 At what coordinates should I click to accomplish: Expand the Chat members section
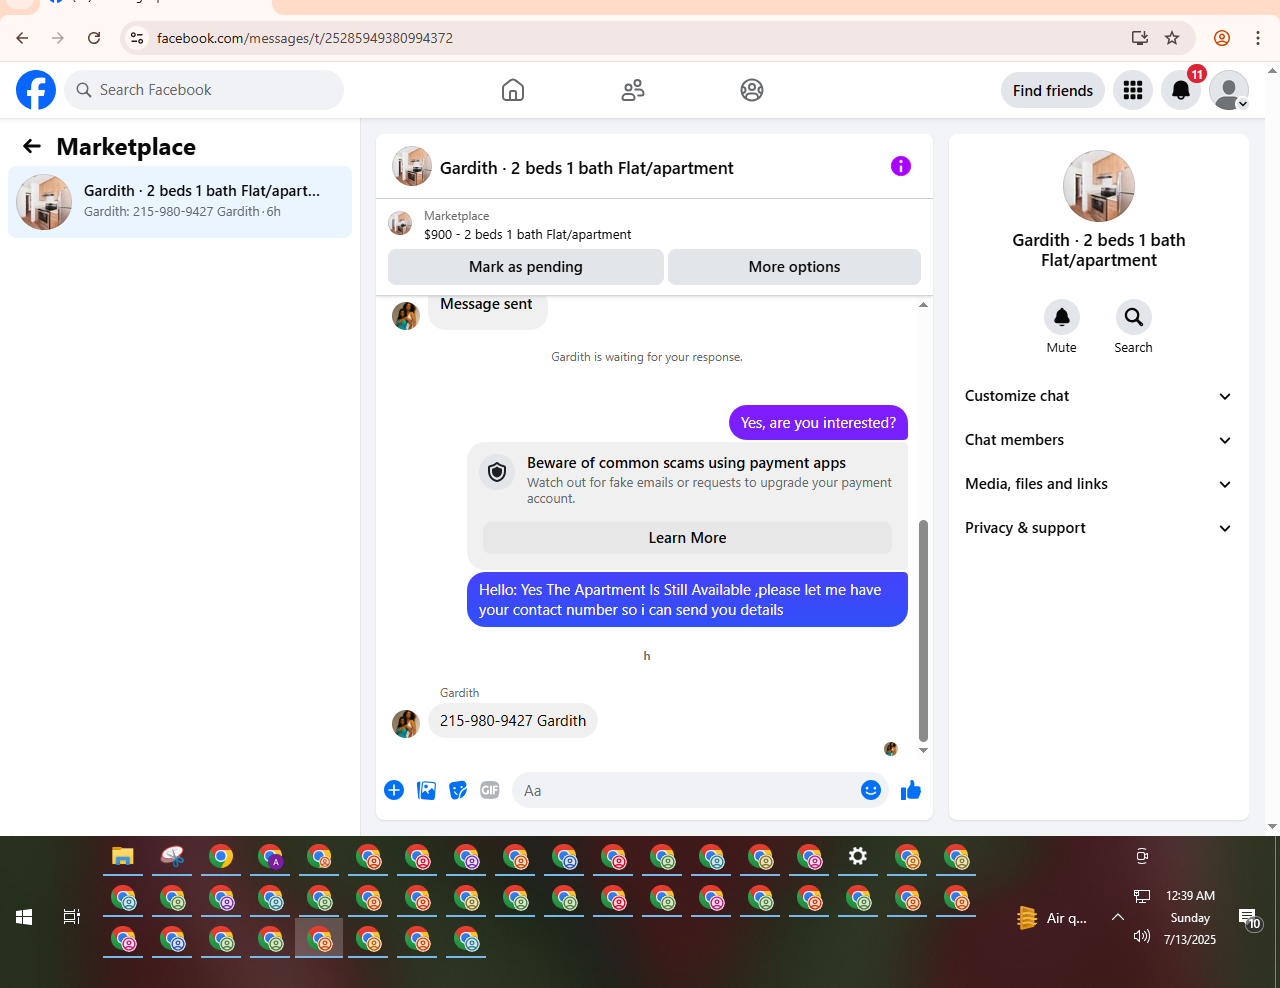pos(1098,440)
